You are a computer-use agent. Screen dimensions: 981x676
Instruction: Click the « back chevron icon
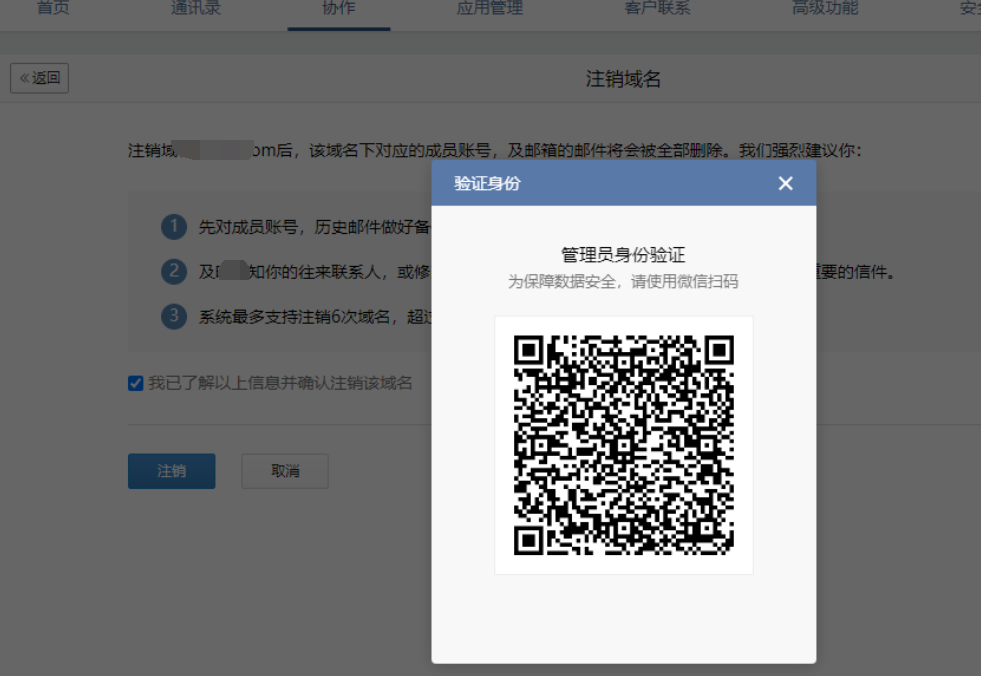(26, 78)
